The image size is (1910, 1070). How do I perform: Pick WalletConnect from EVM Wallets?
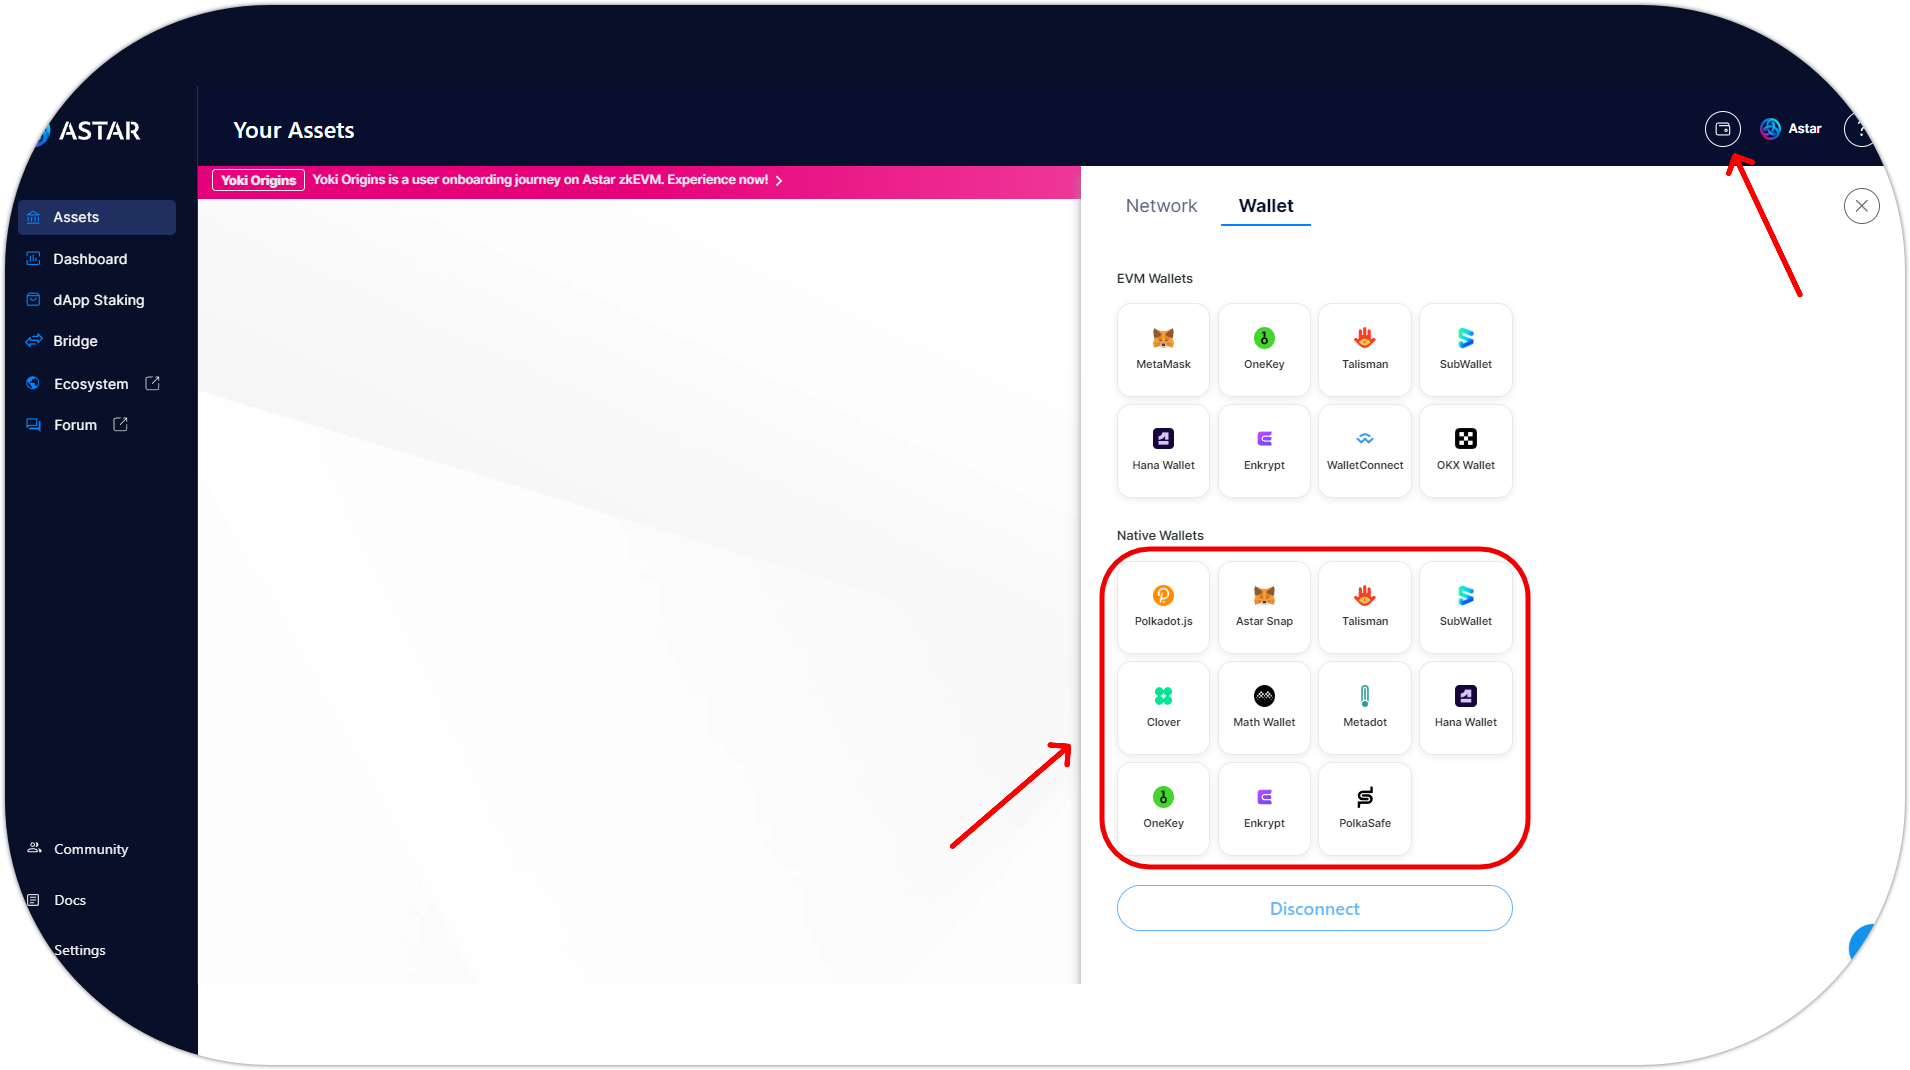(1364, 450)
